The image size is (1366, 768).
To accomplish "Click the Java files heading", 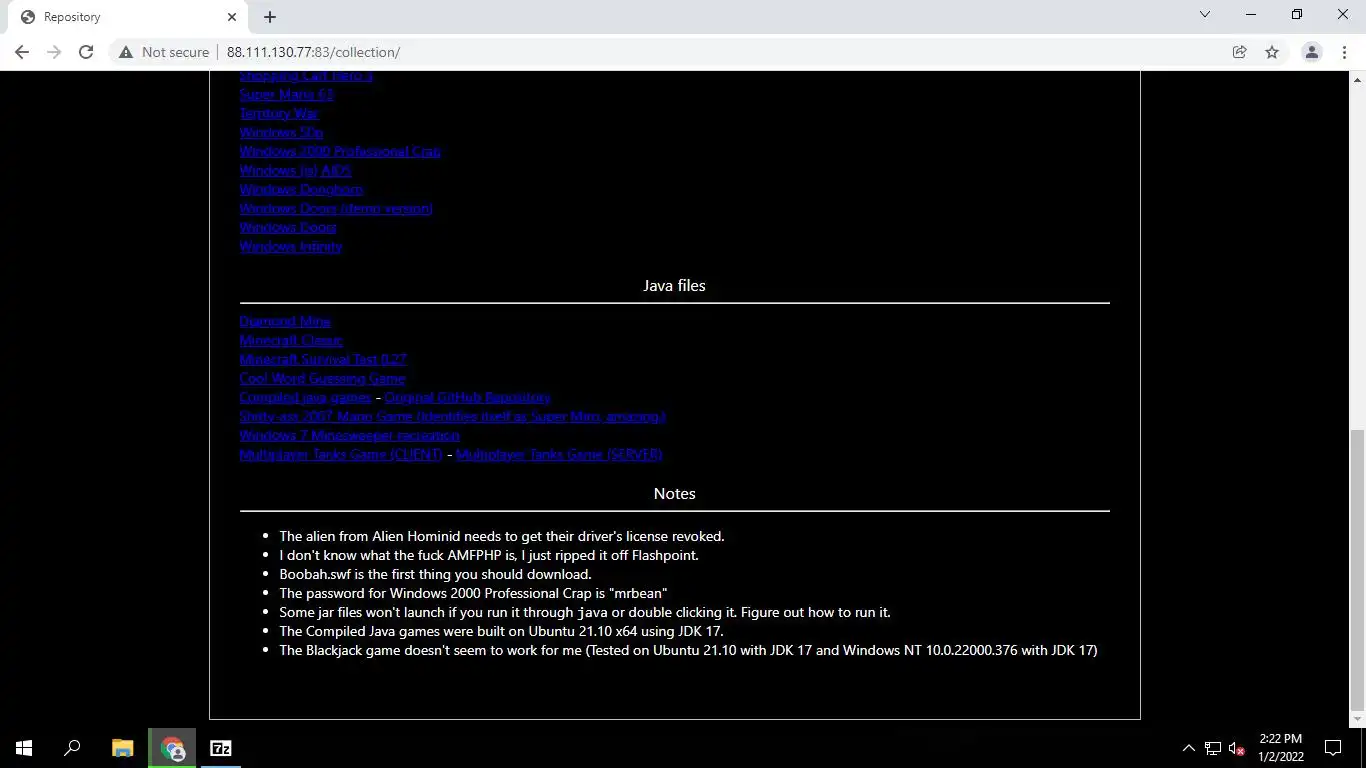I will pos(674,286).
